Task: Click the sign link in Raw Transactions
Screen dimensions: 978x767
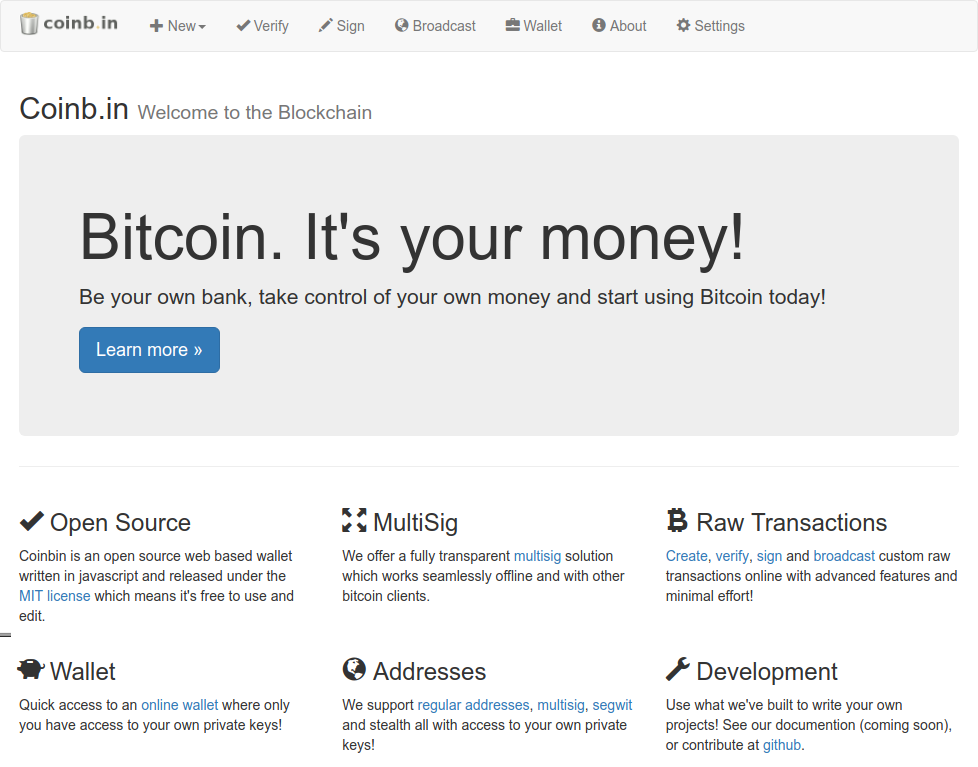Action: pos(769,556)
